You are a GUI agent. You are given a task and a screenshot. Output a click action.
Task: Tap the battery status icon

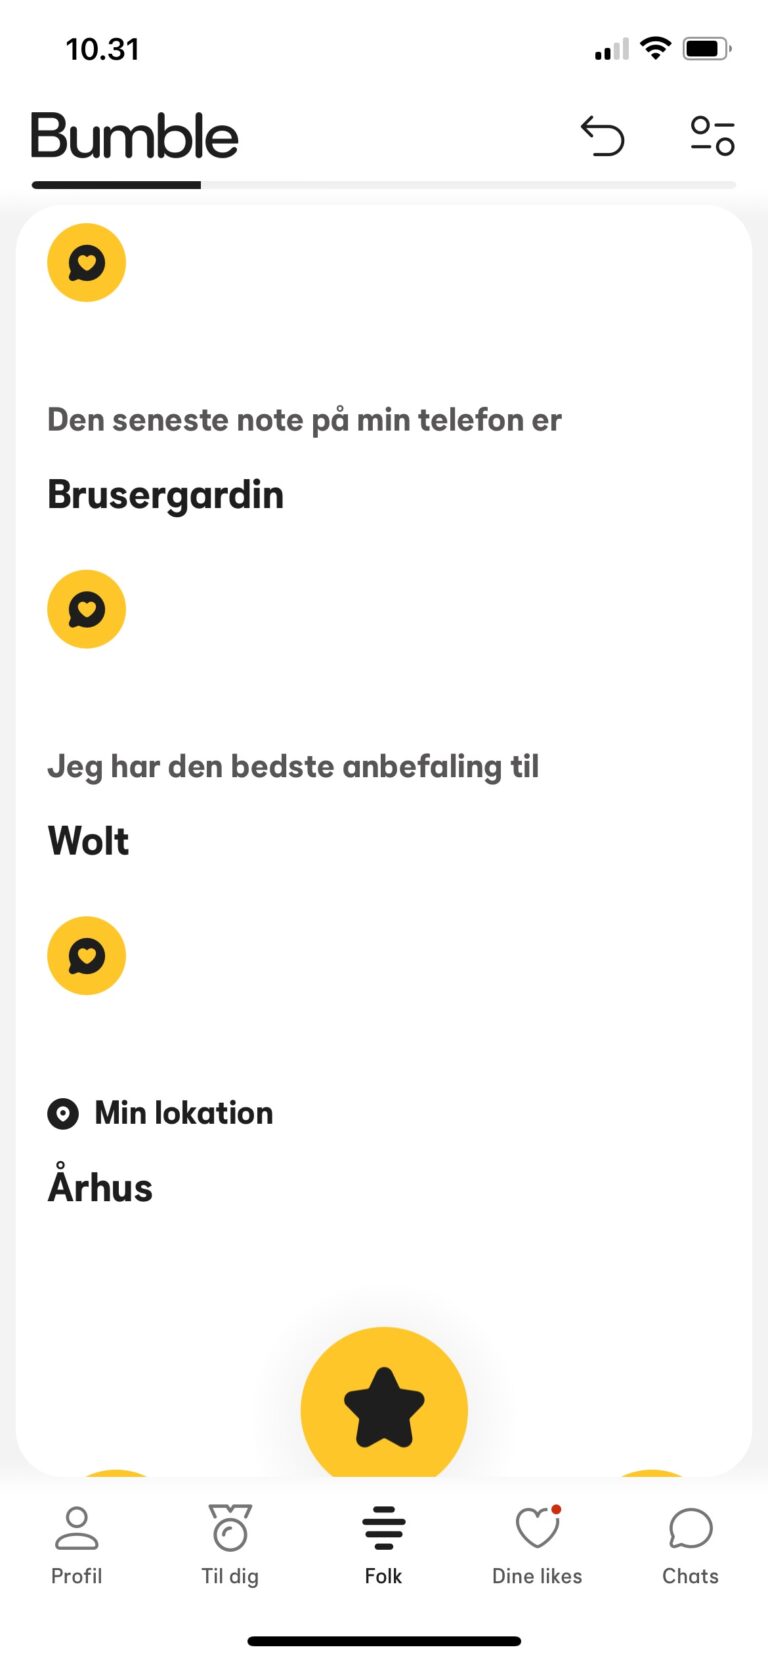pos(707,48)
